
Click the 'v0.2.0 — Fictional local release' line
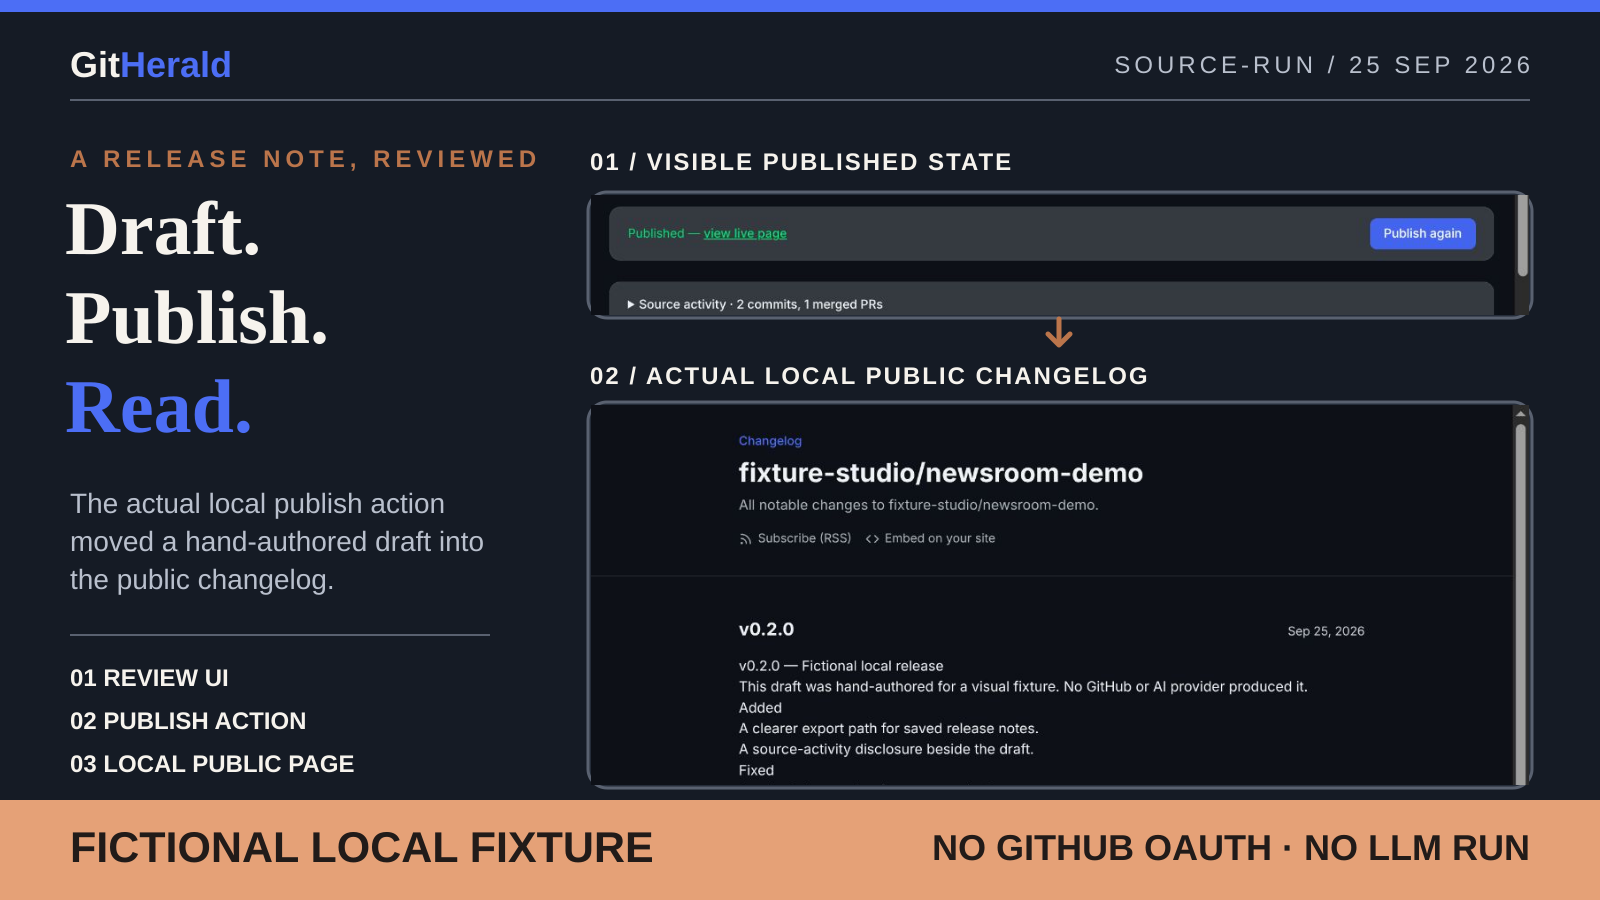tap(841, 666)
